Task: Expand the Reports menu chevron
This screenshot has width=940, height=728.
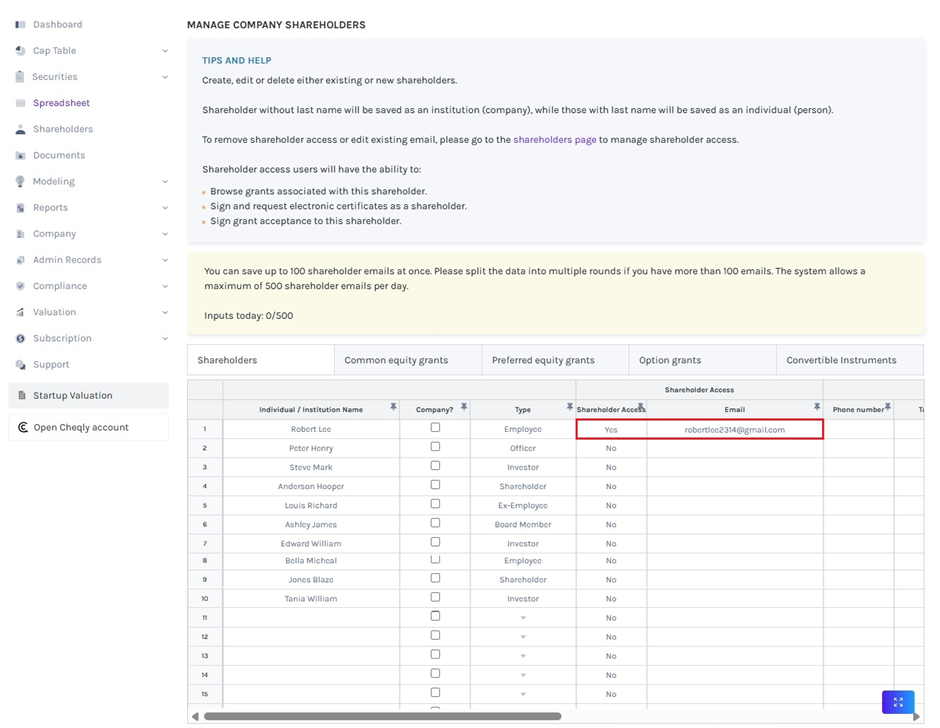Action: pyautogui.click(x=165, y=208)
